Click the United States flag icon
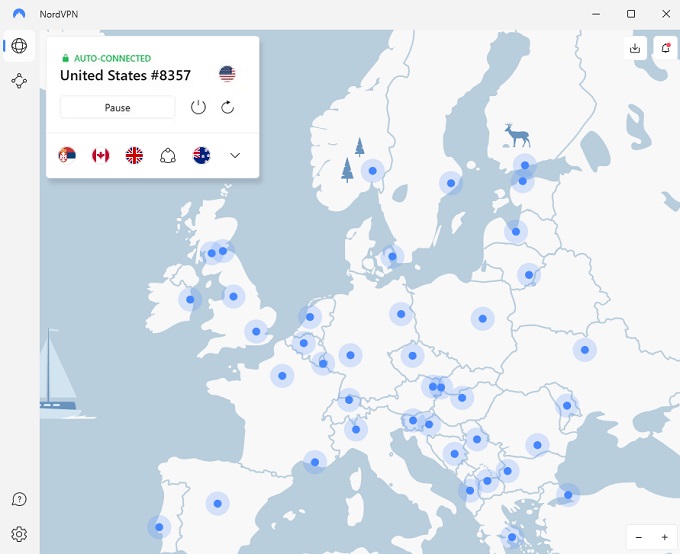 tap(227, 74)
